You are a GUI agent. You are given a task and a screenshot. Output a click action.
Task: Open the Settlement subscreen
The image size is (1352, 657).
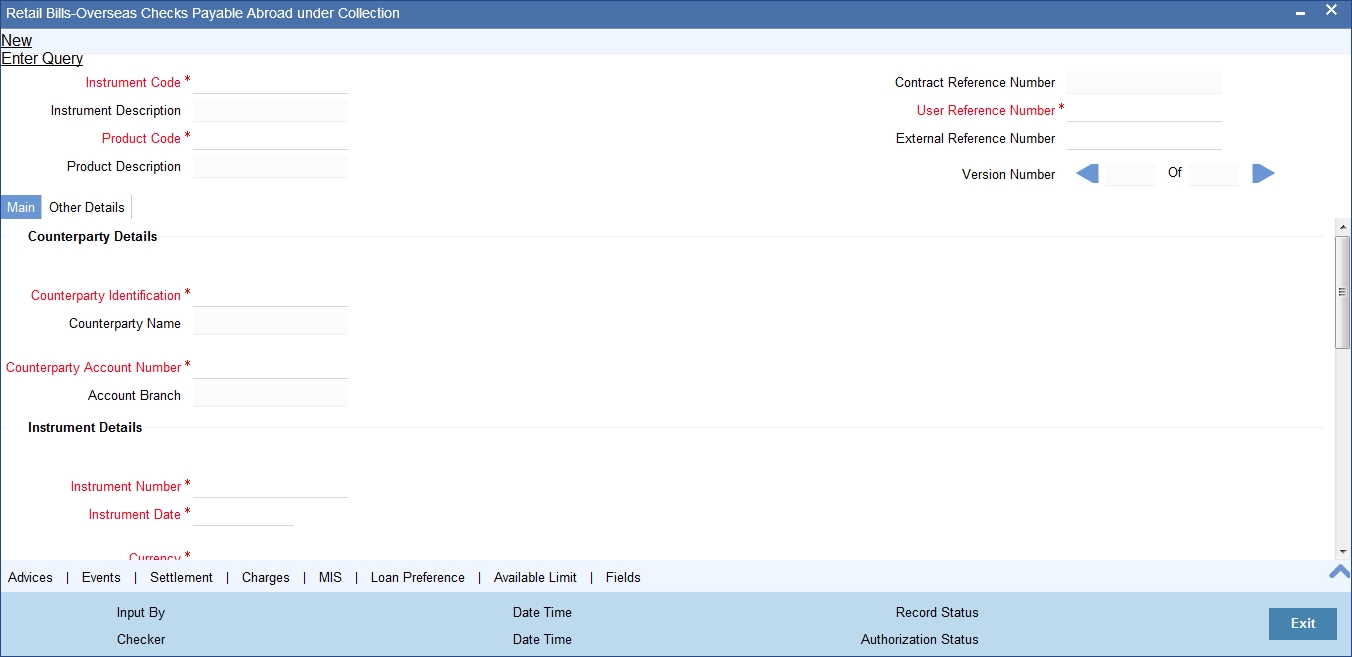tap(181, 578)
